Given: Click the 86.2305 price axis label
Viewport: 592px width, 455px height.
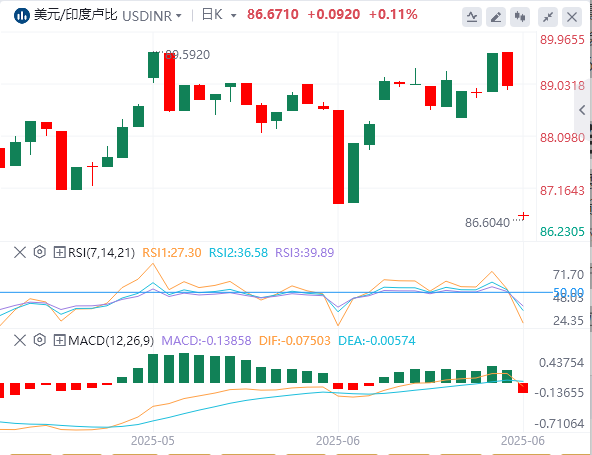Looking at the screenshot, I should (x=562, y=231).
